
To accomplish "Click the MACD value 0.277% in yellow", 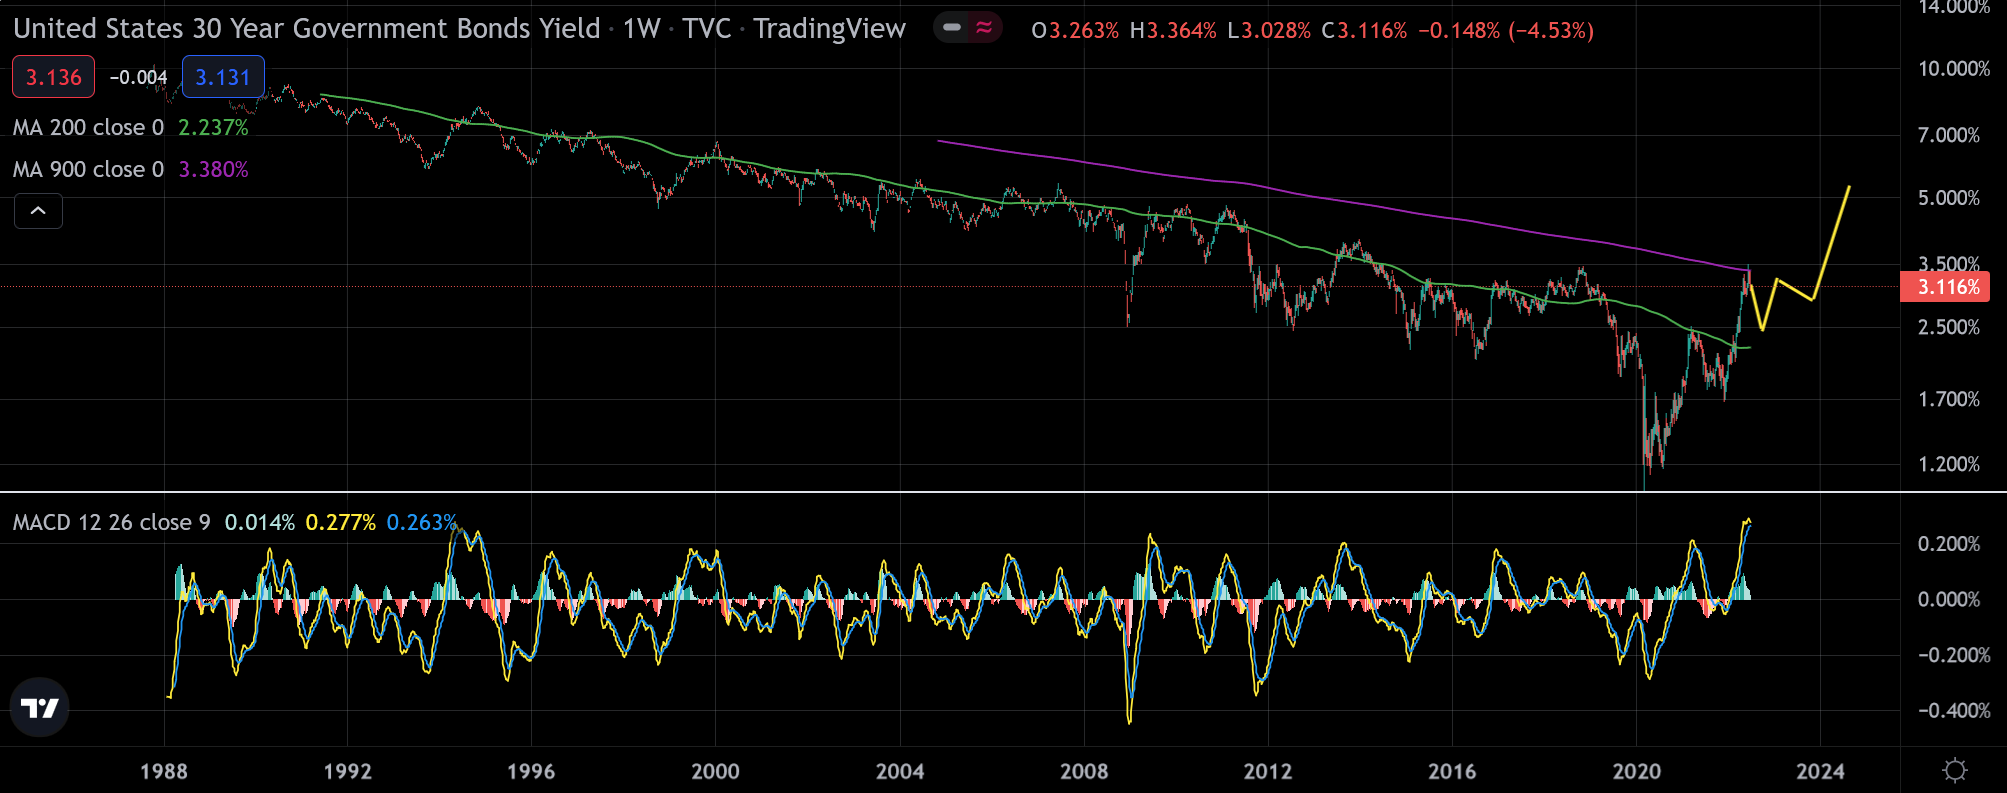I will (340, 523).
